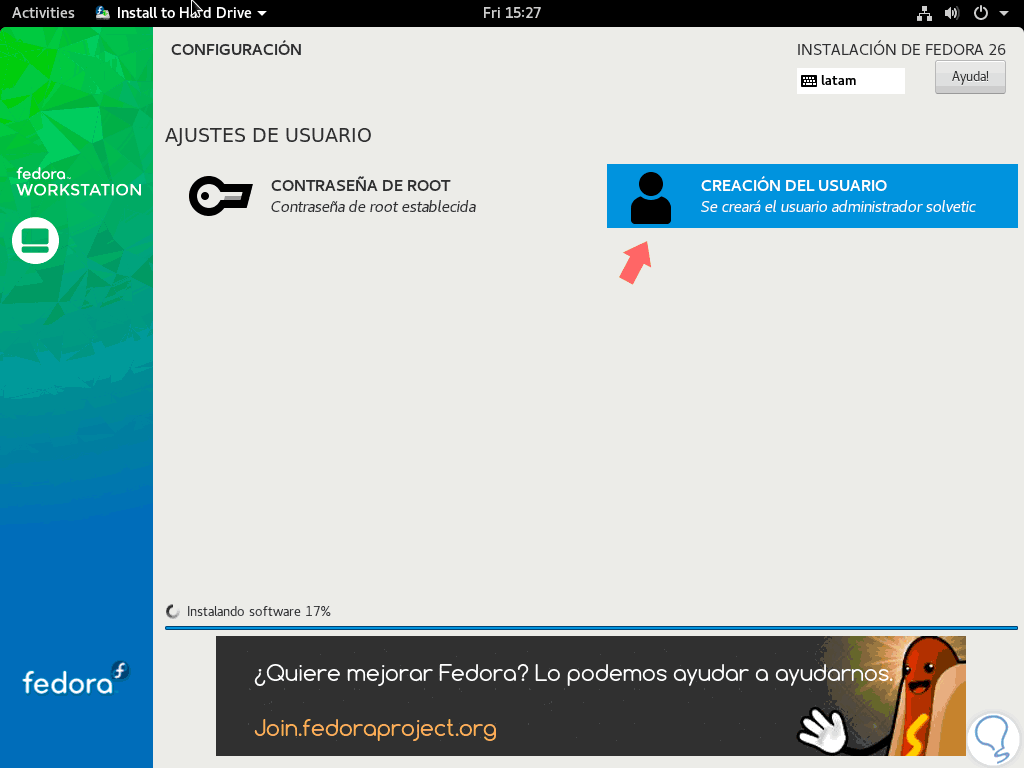Click the power icon in top bar
This screenshot has height=768, width=1024.
[x=980, y=13]
